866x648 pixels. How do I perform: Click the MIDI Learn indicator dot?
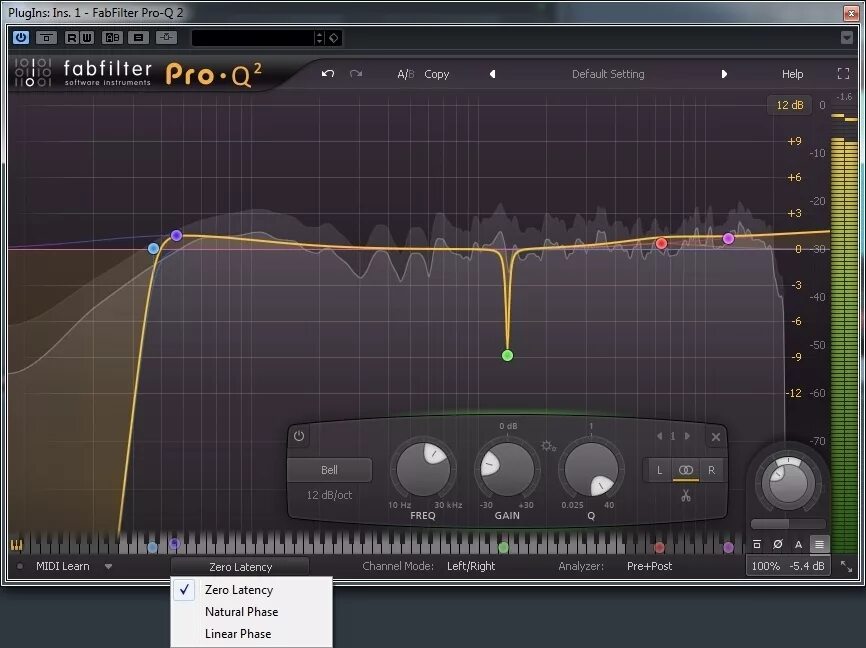point(20,566)
